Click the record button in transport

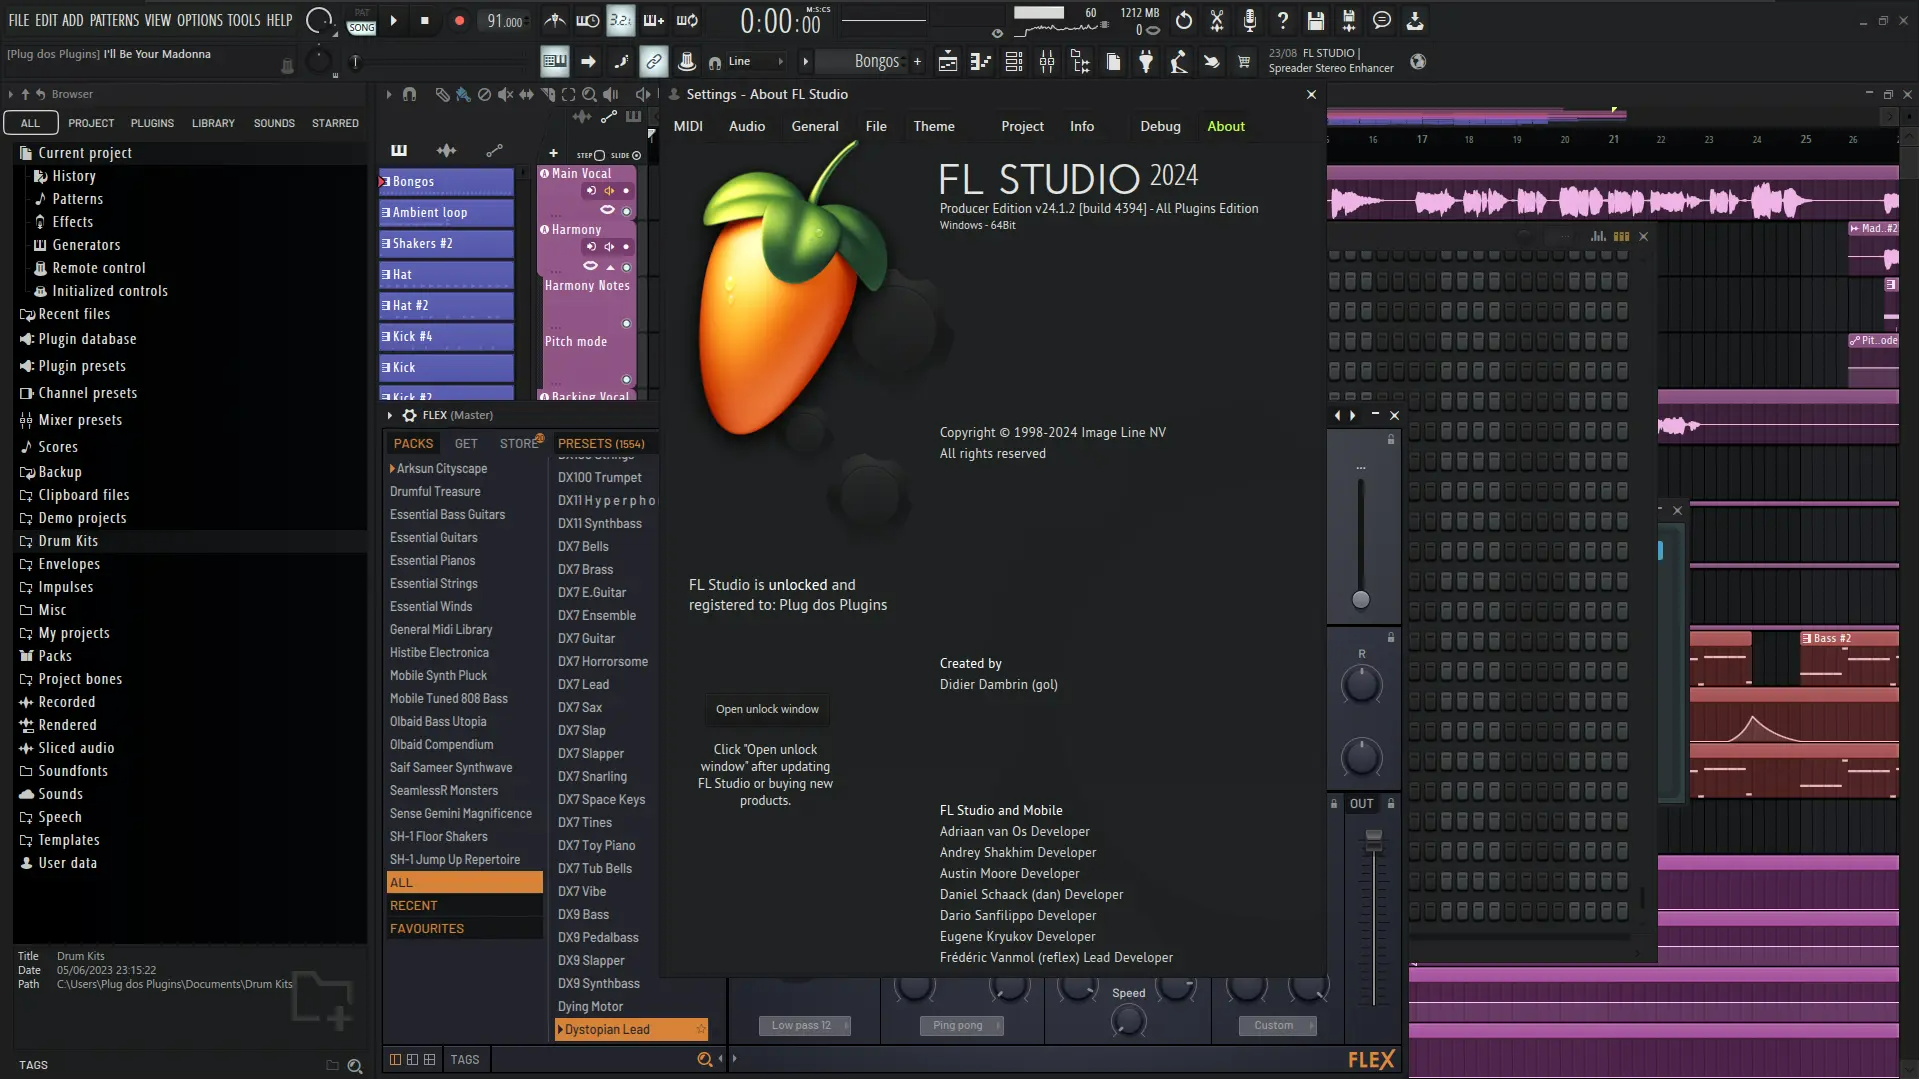coord(459,20)
